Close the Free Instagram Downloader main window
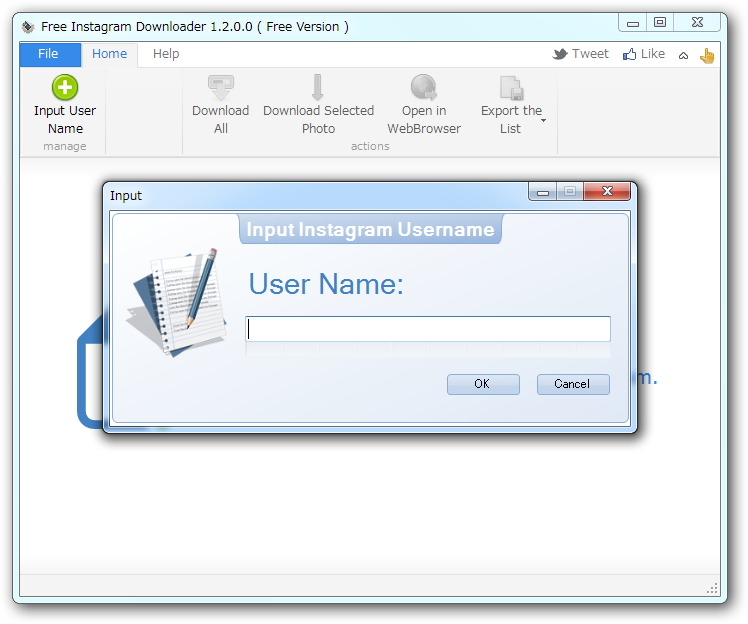 click(x=697, y=23)
